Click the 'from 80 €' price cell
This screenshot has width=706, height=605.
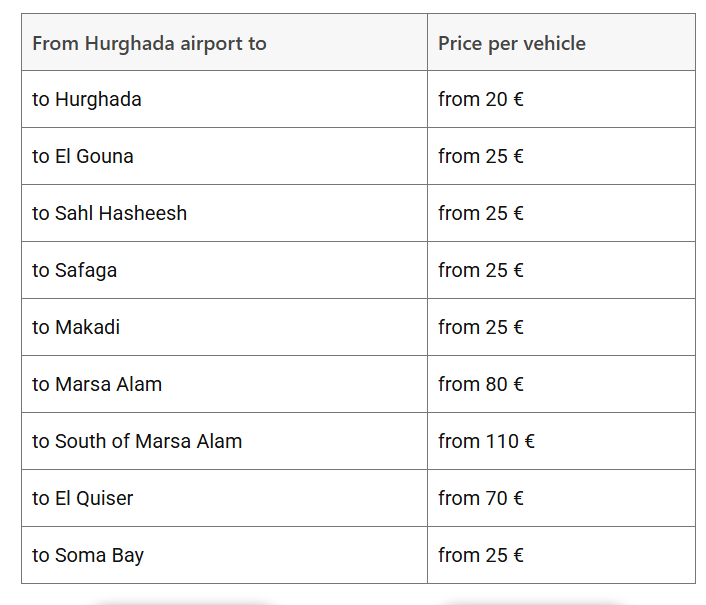coord(481,384)
